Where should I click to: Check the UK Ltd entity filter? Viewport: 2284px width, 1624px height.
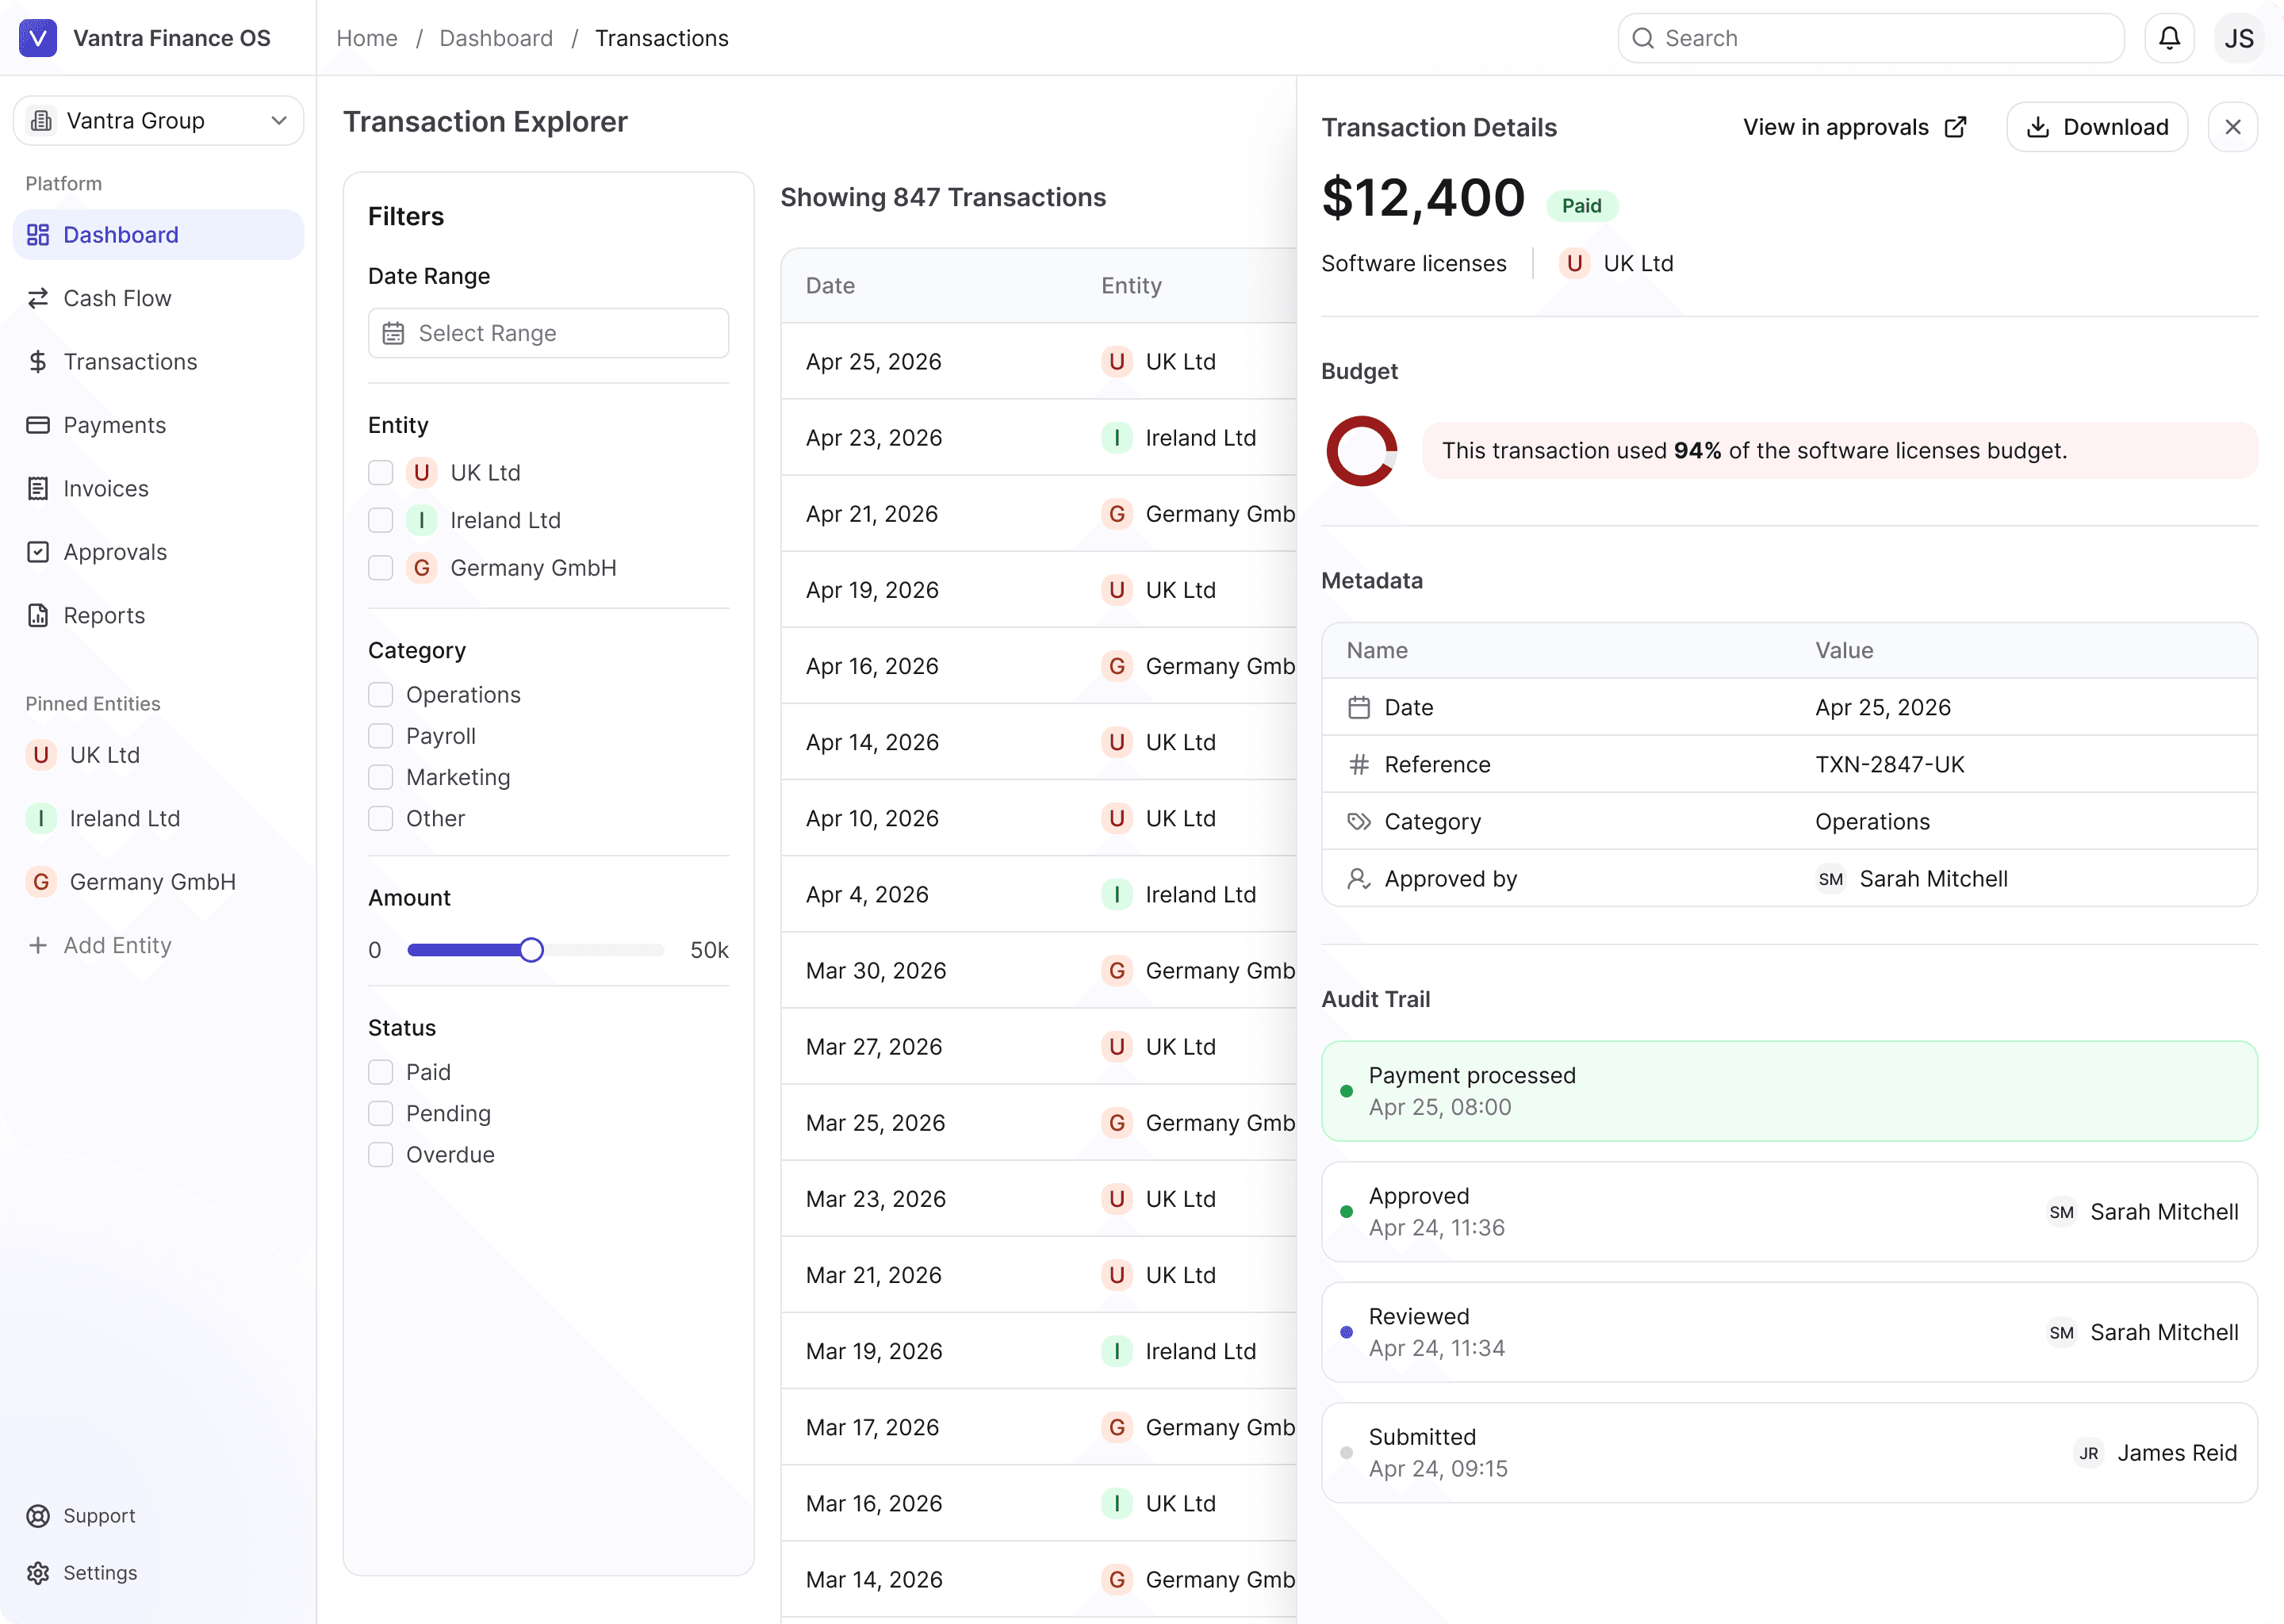381,473
